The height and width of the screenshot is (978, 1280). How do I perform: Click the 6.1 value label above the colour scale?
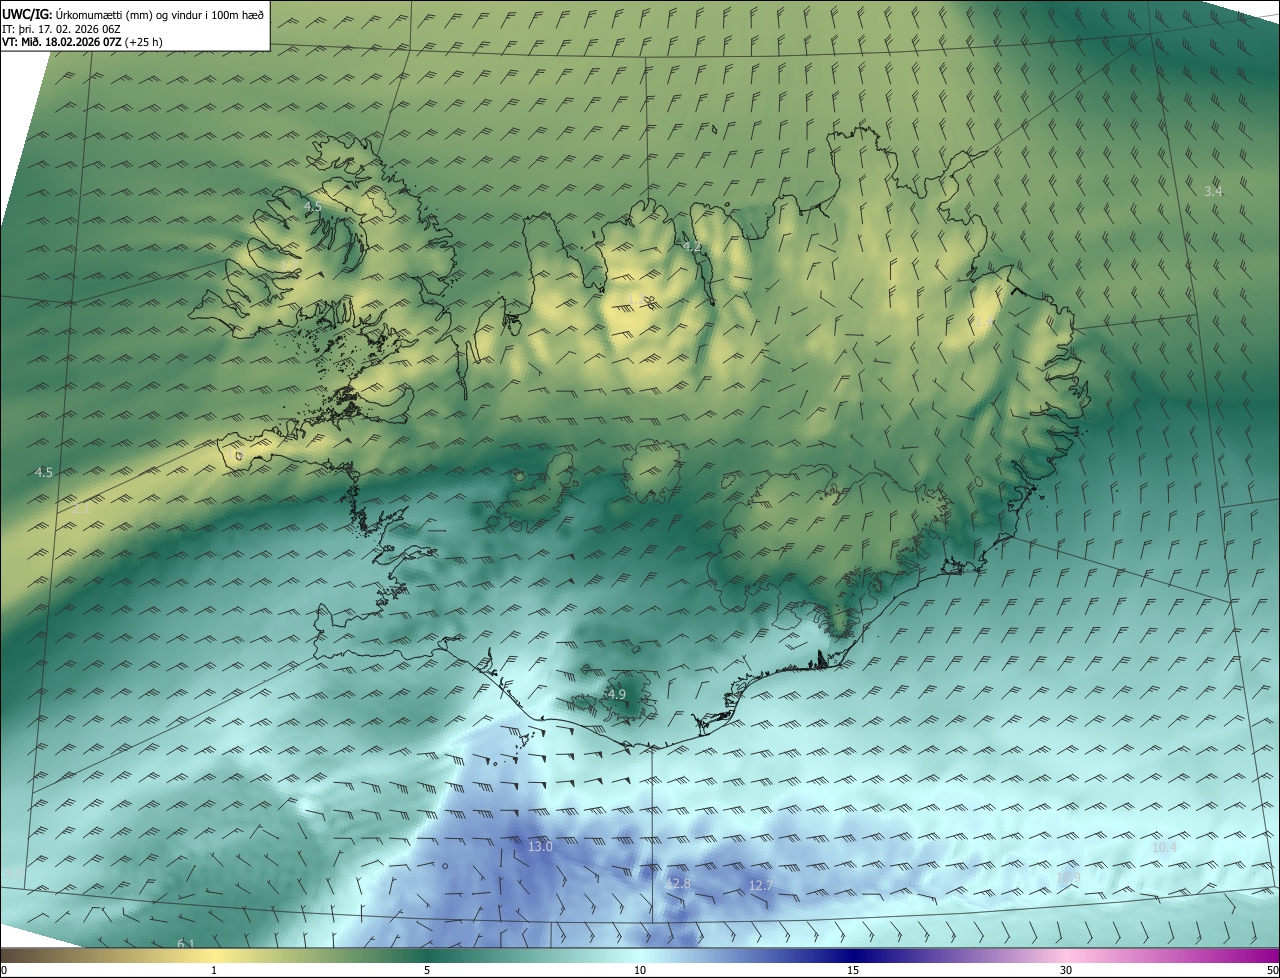click(x=186, y=943)
